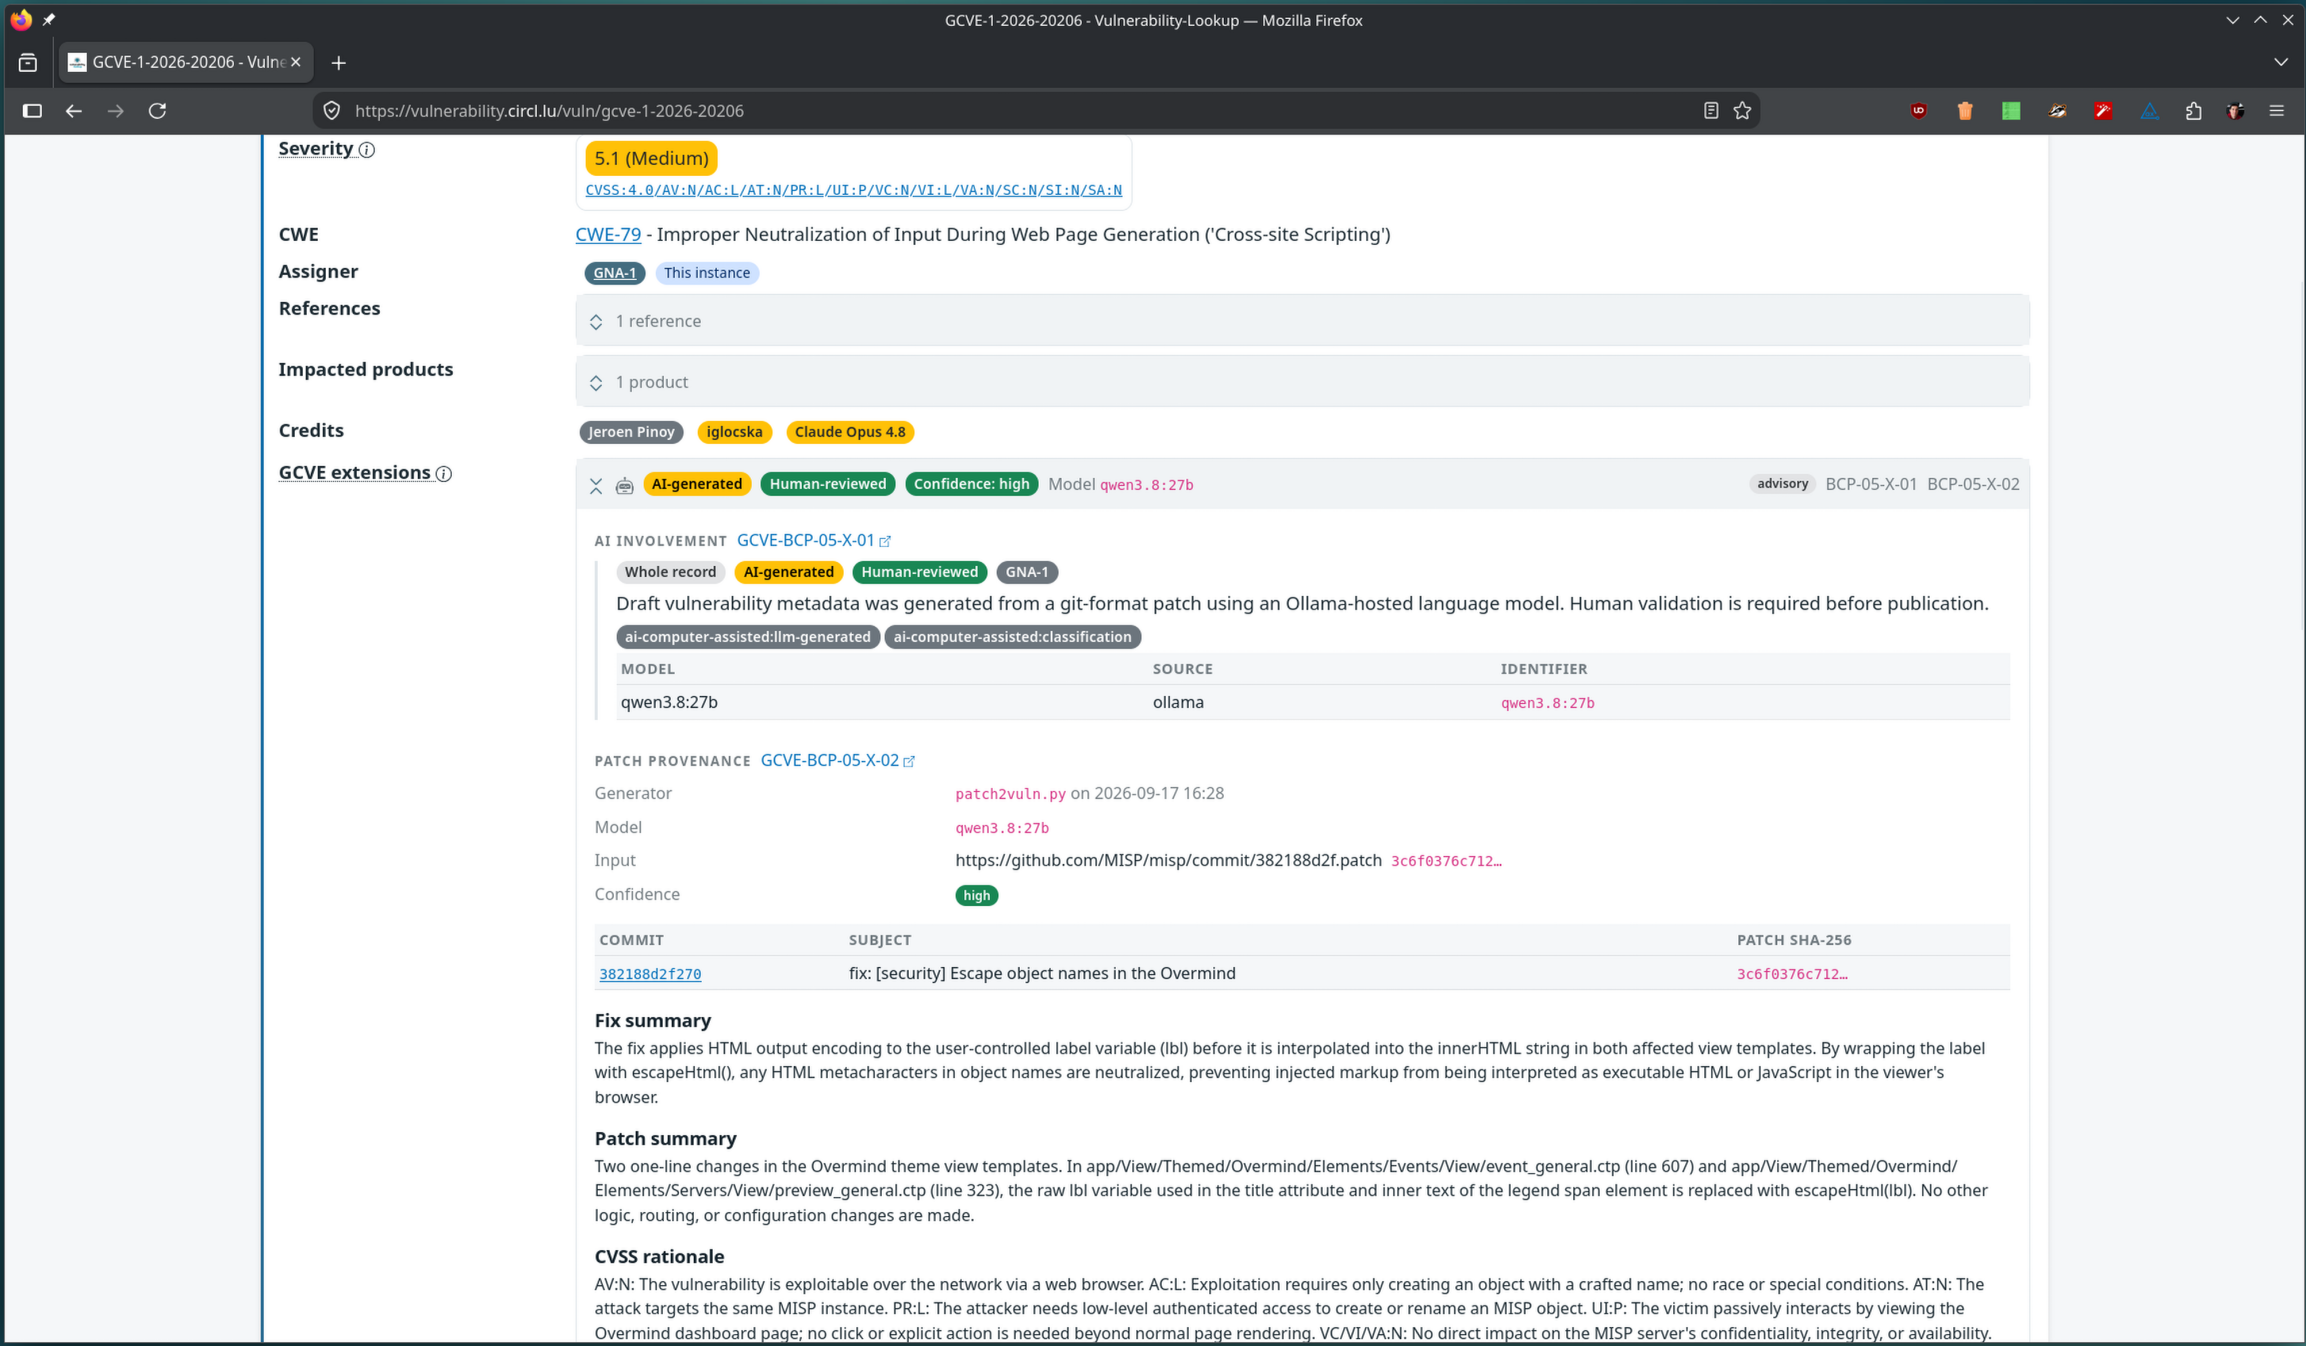Expand the 1 reference section
Screen dimensions: 2306x1346
click(x=1302, y=321)
